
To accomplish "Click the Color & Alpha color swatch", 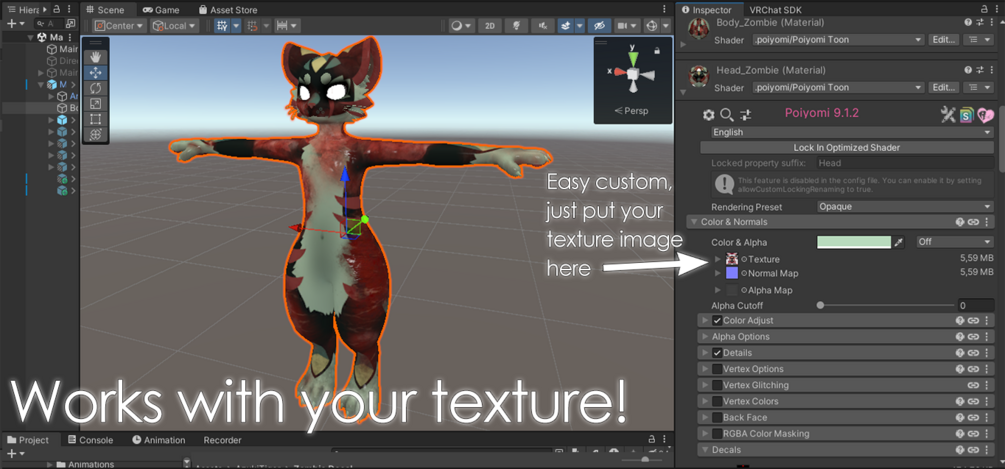I will [x=854, y=242].
